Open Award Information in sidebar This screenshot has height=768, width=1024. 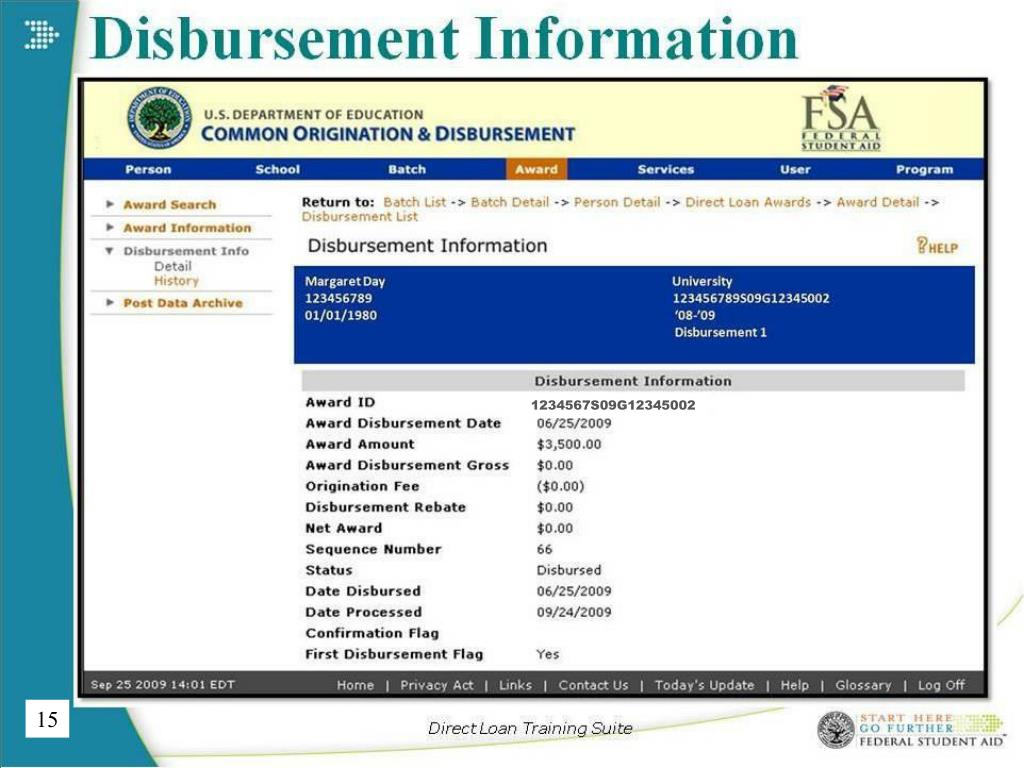(187, 228)
